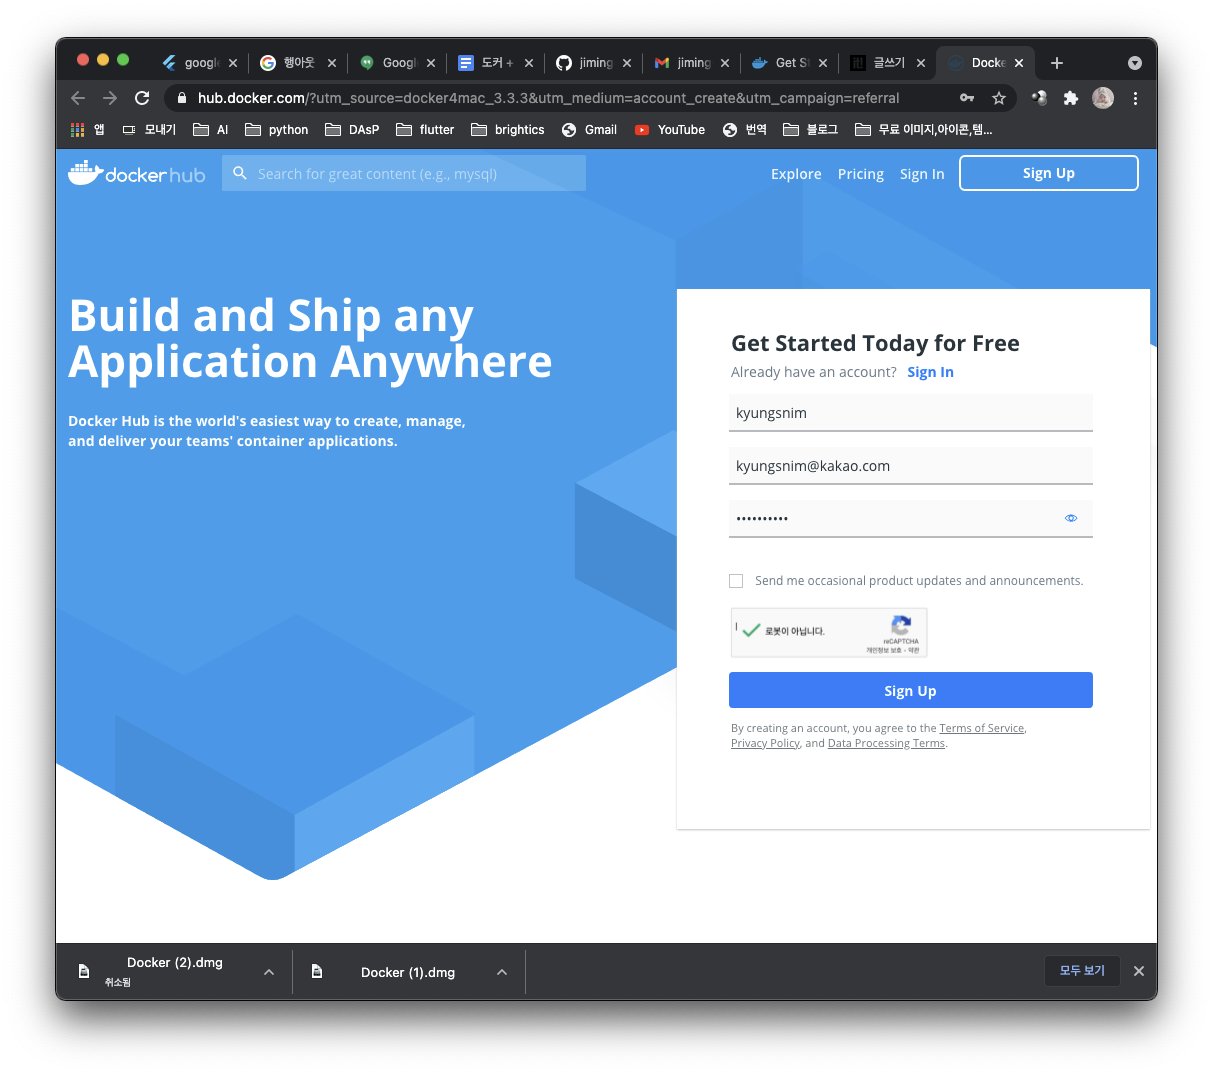Image resolution: width=1213 pixels, height=1074 pixels.
Task: Open the 블로그 bookmarks folder
Action: (811, 130)
